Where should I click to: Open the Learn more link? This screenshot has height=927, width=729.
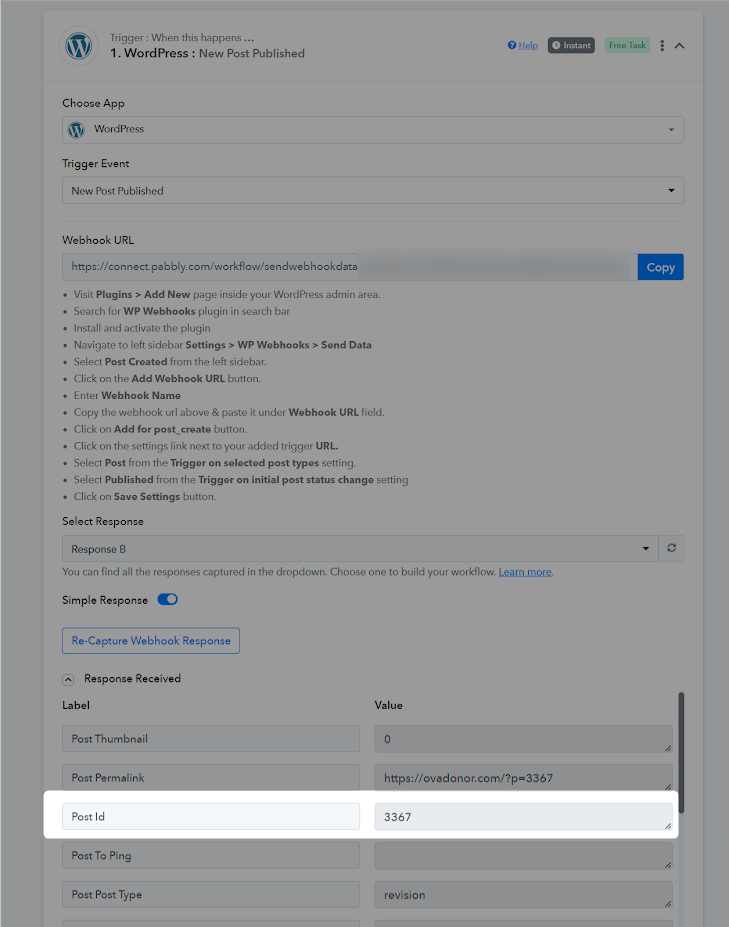click(525, 572)
